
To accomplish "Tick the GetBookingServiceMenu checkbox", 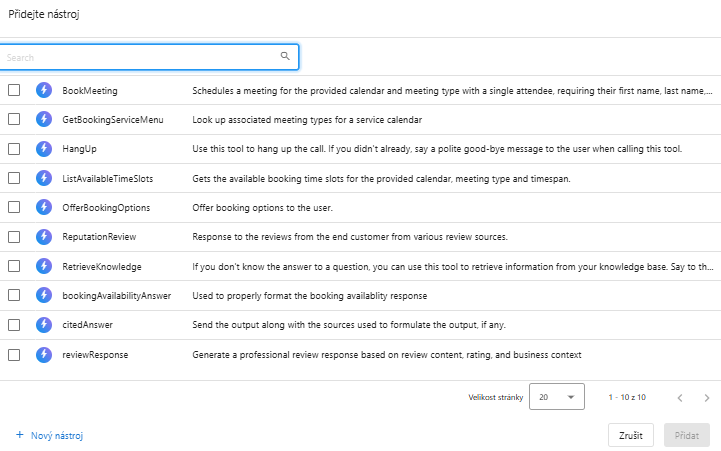I will point(14,119).
